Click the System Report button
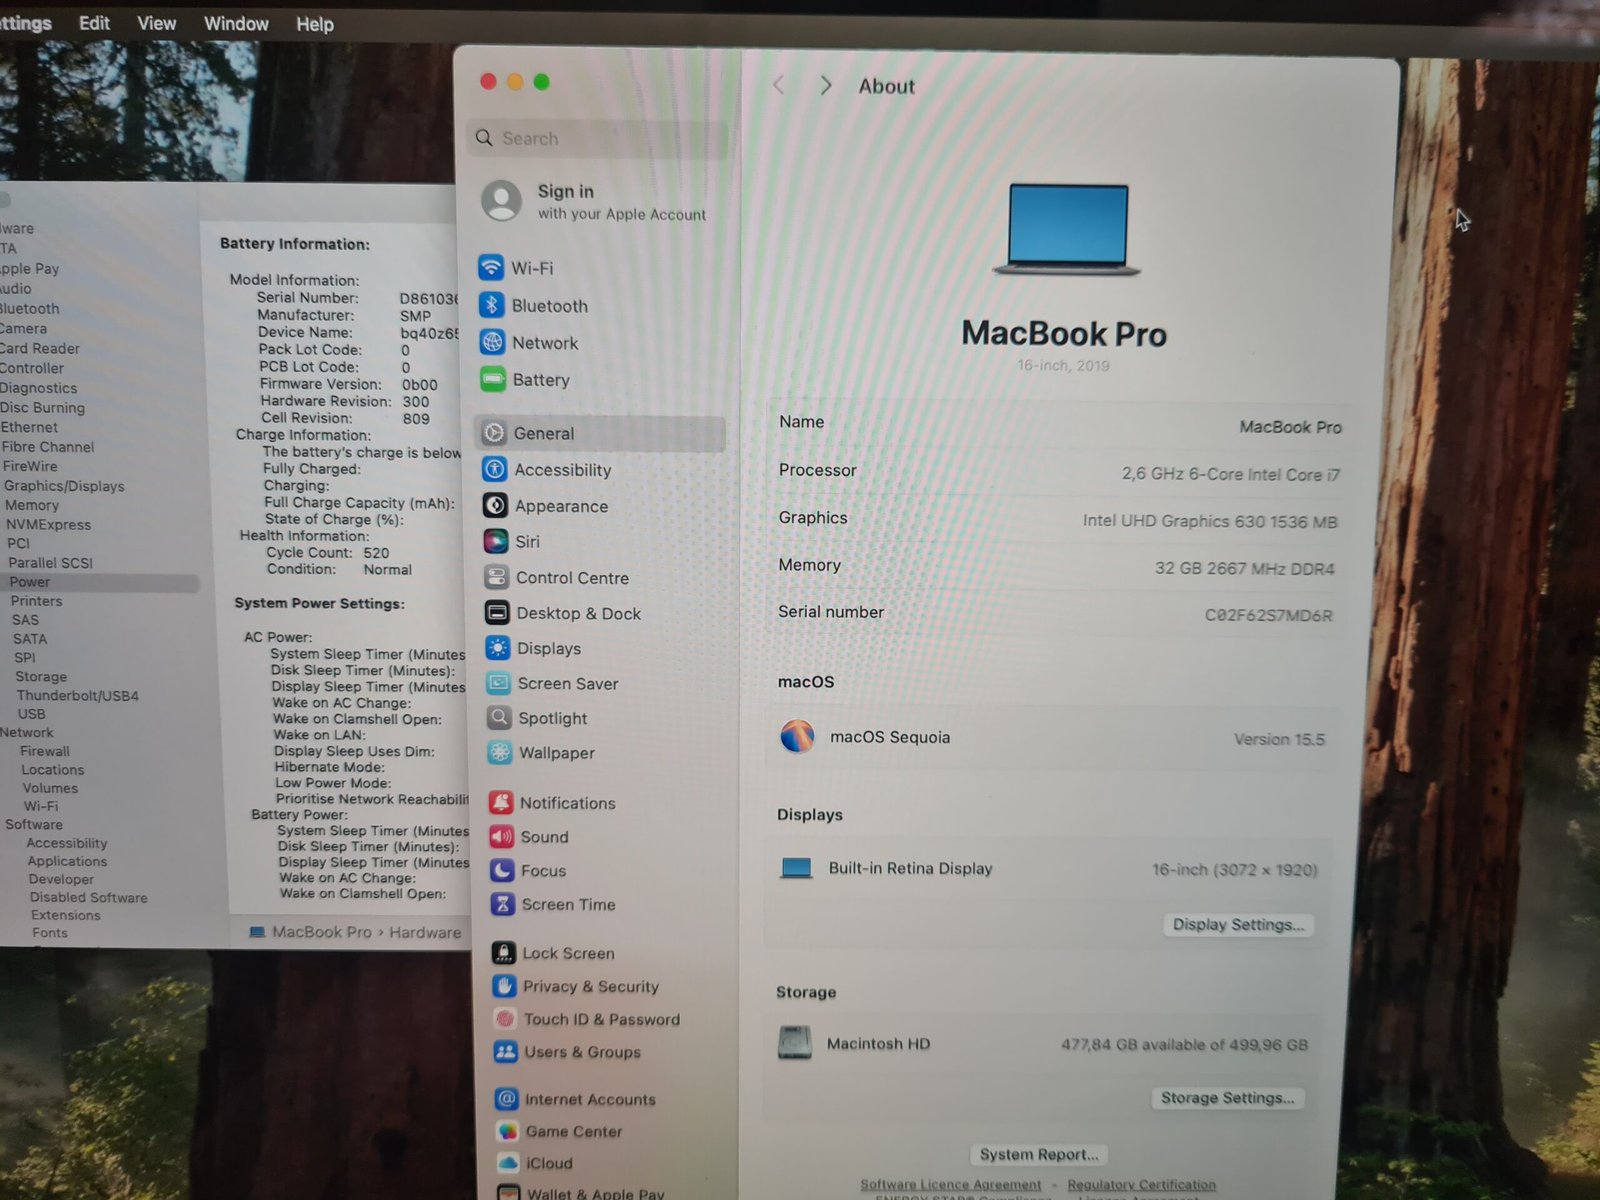Viewport: 1600px width, 1200px height. [x=1039, y=1154]
